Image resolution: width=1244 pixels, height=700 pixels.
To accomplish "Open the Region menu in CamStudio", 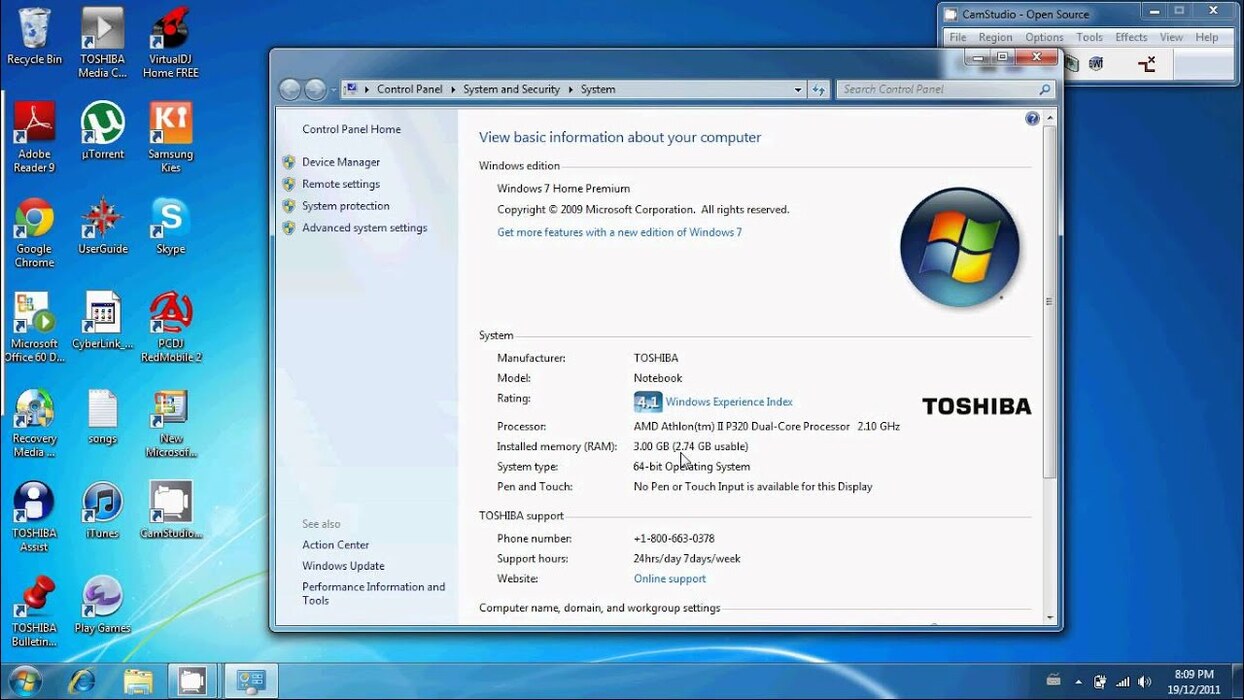I will [995, 36].
